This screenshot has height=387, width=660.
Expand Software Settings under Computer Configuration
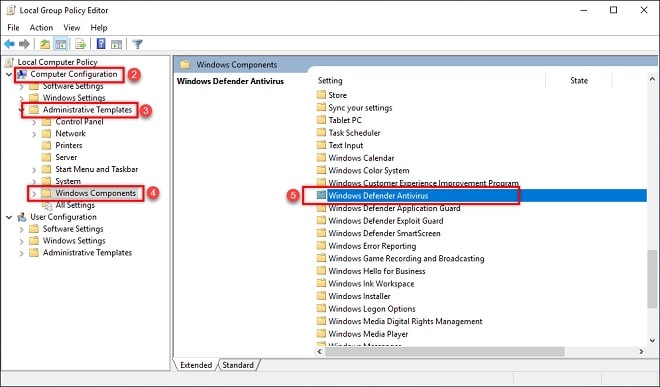(x=21, y=86)
